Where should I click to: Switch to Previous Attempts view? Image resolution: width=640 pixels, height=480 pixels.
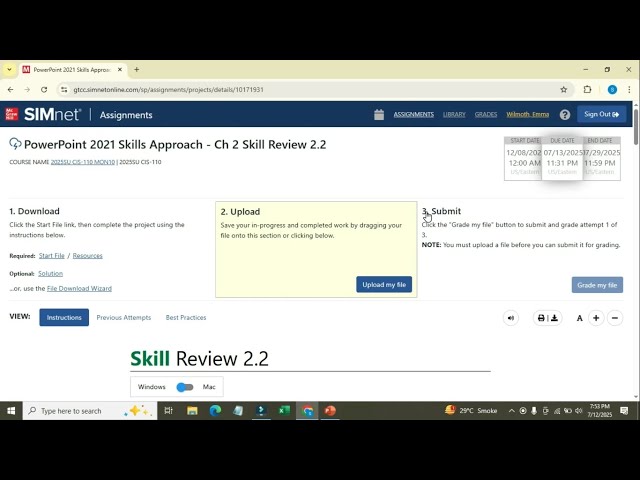pyautogui.click(x=124, y=318)
